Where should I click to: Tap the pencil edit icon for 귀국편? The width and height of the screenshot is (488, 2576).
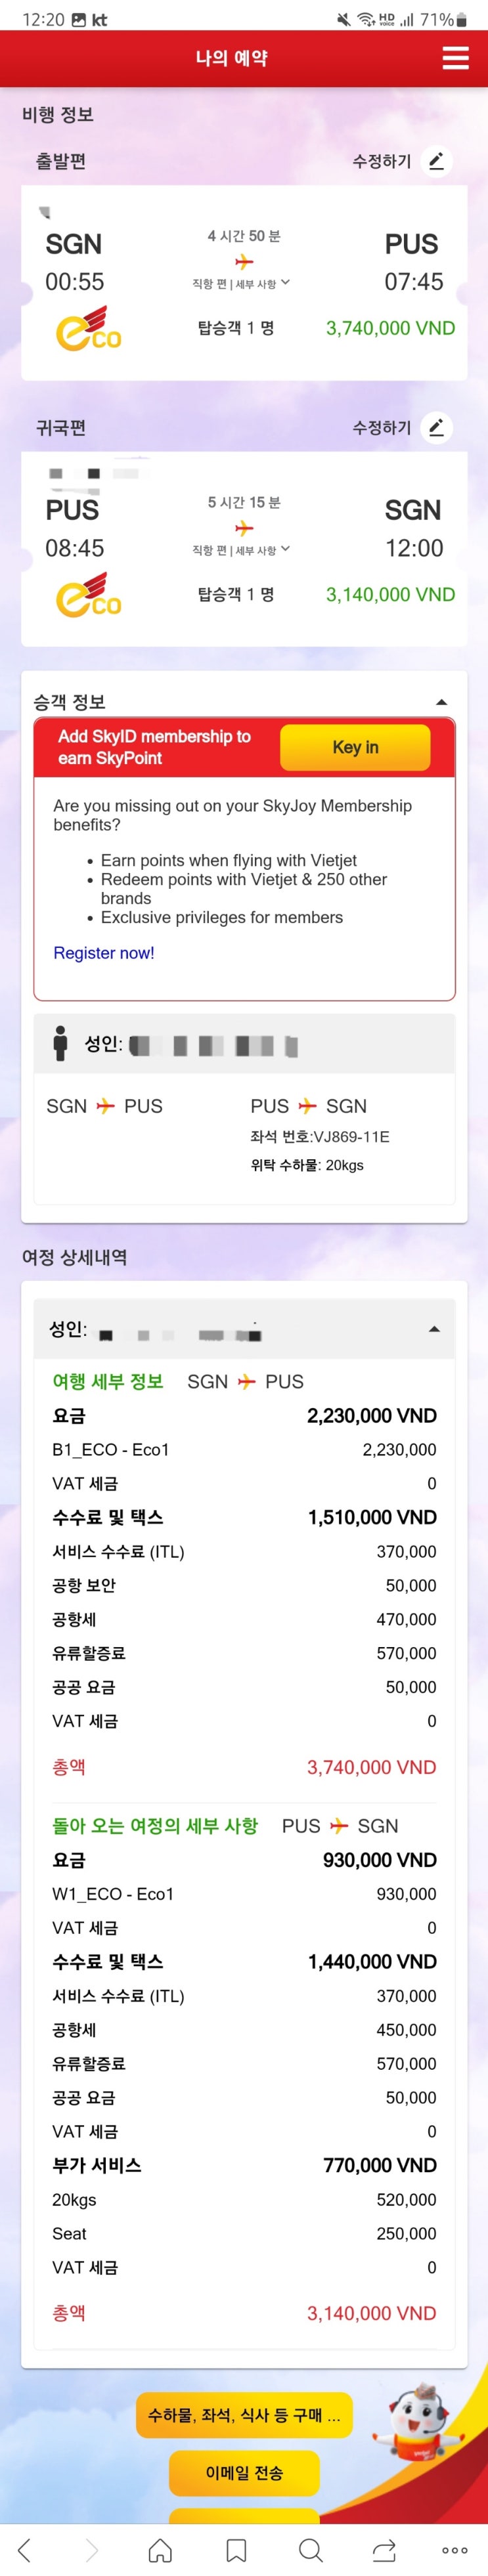(x=436, y=427)
